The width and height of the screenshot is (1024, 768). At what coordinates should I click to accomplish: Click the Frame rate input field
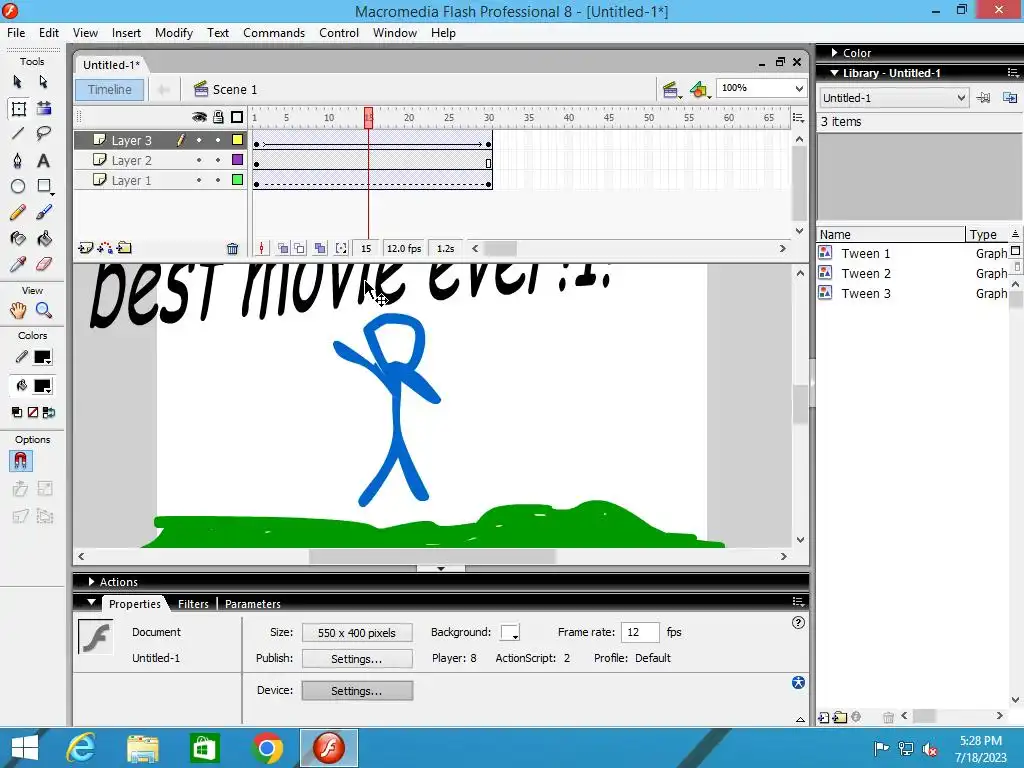(640, 632)
